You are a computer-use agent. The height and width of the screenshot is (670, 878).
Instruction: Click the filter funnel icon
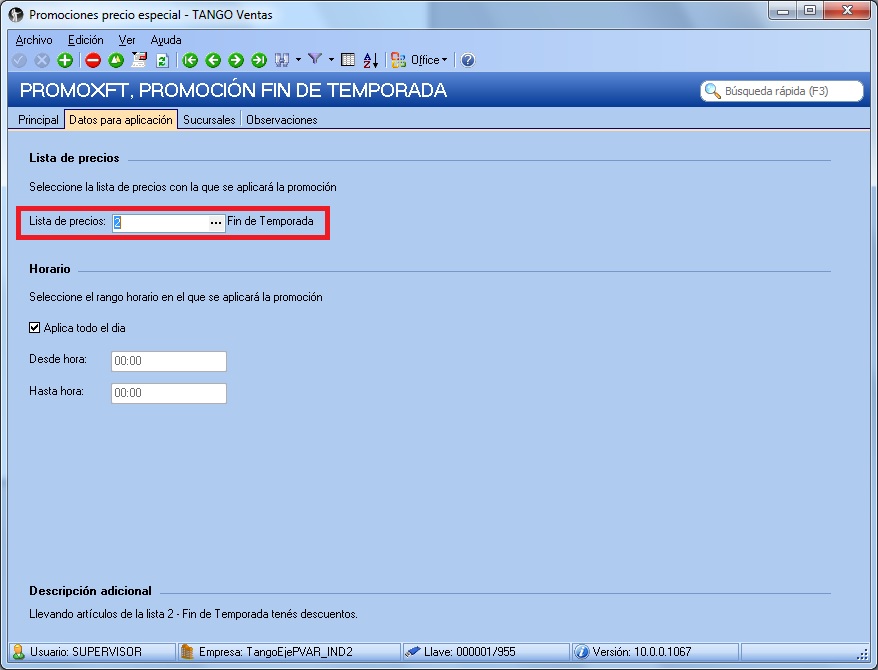click(315, 59)
